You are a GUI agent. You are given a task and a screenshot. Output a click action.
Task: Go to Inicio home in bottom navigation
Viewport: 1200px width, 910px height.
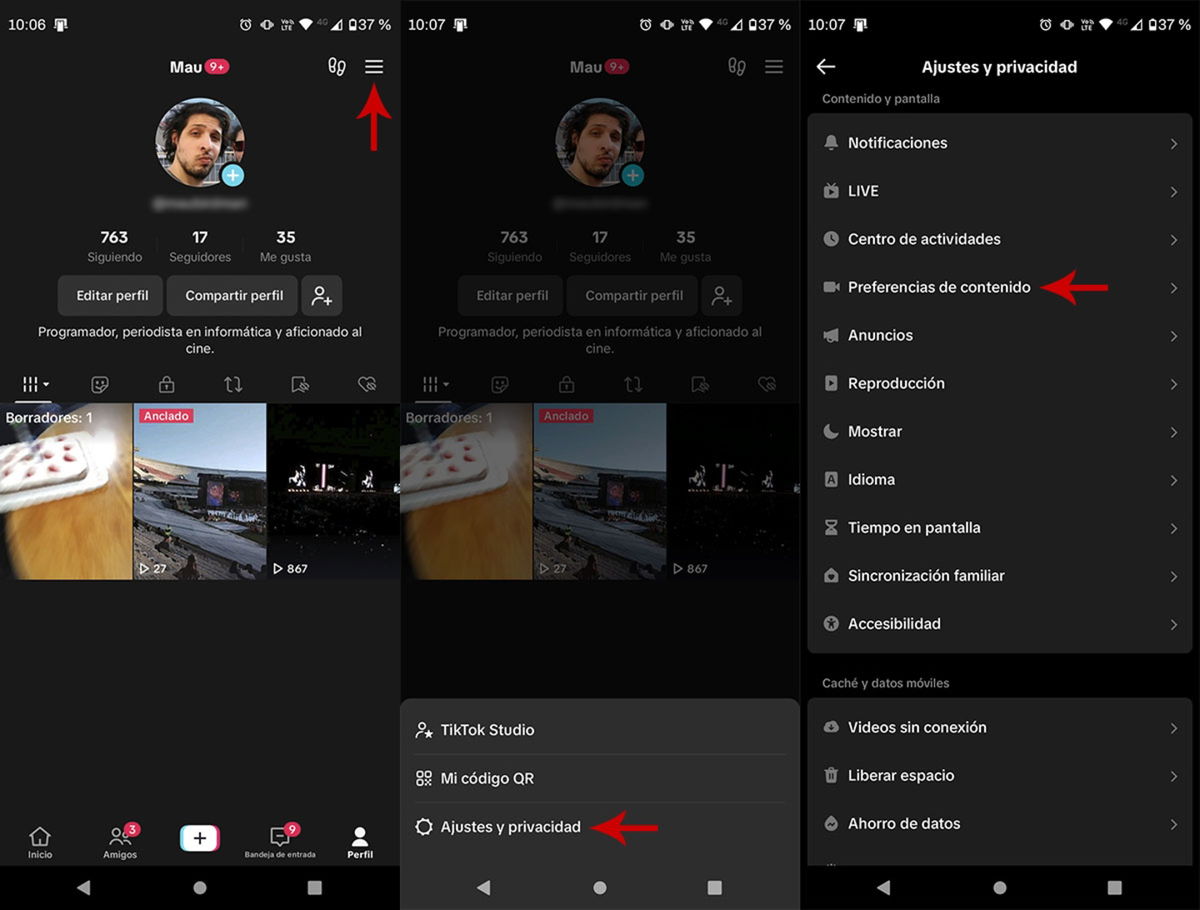click(40, 842)
